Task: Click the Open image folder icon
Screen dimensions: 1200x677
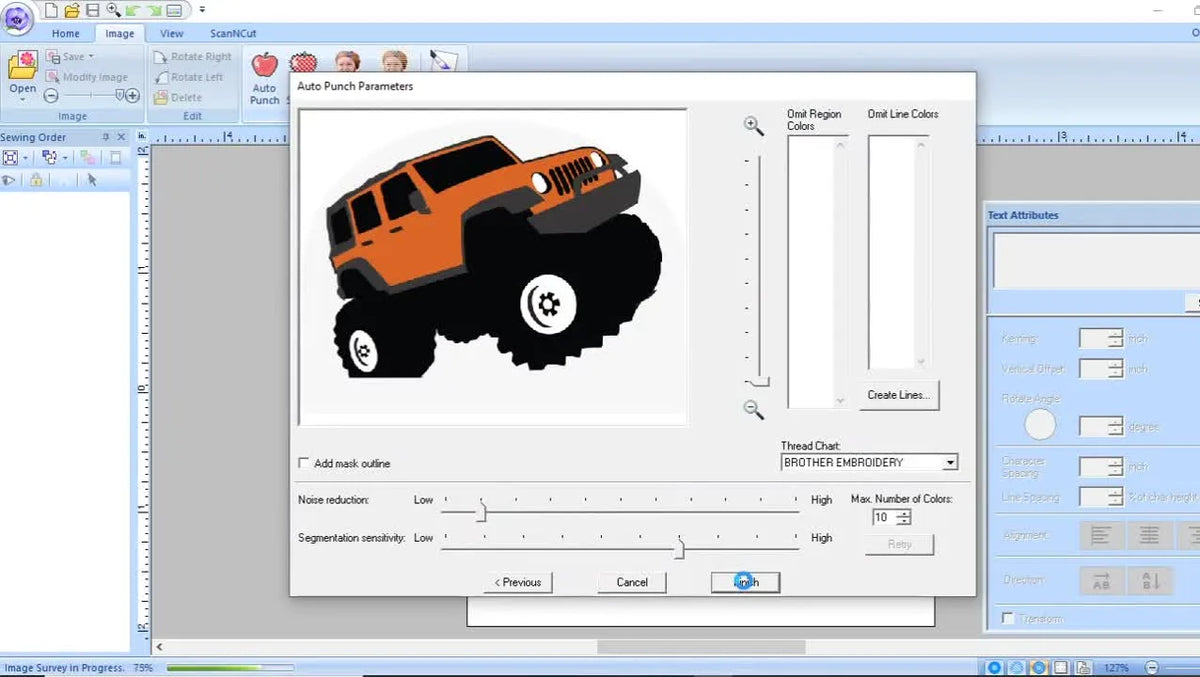Action: coord(22,66)
